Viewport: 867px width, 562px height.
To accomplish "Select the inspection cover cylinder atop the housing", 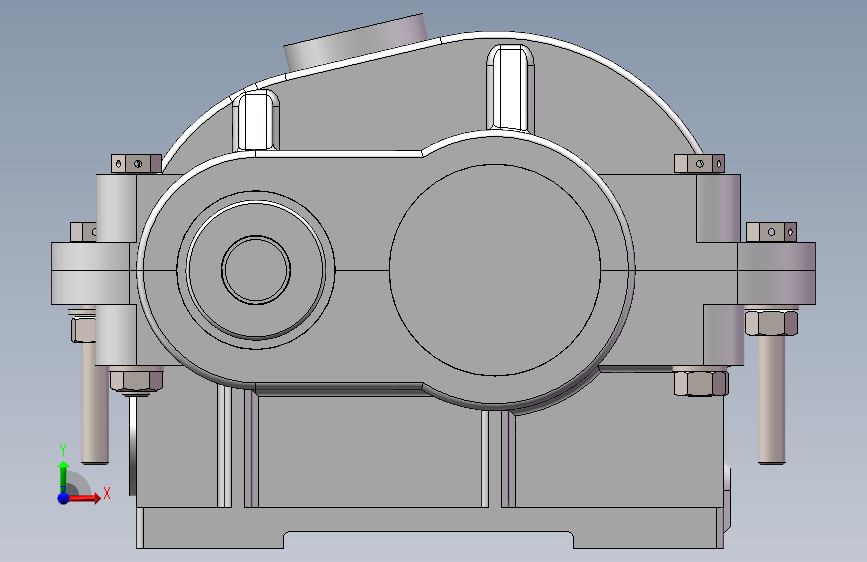I will pyautogui.click(x=357, y=43).
